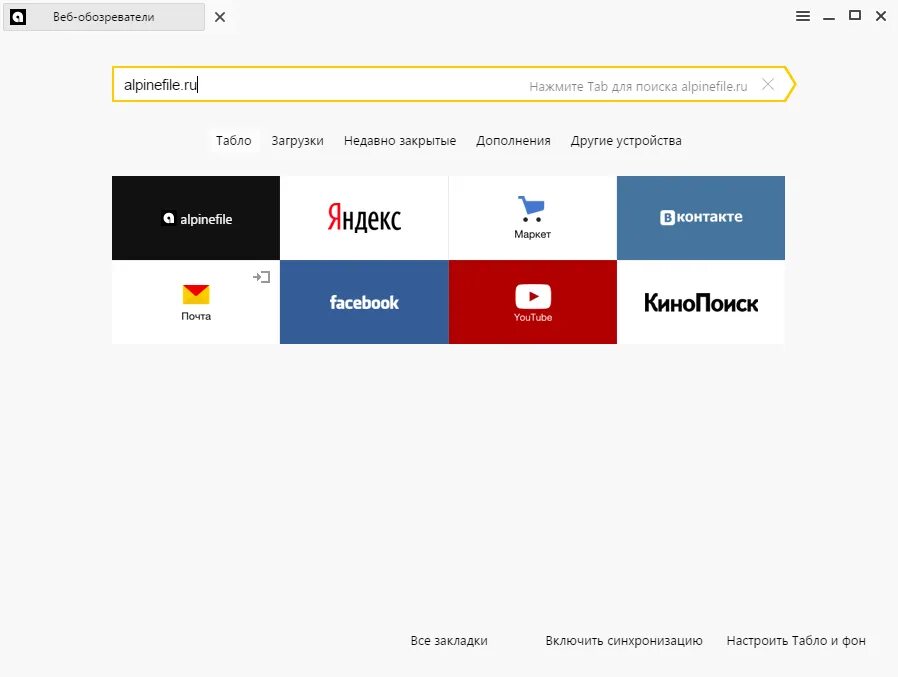Open the browser hamburger menu
This screenshot has height=677, width=898.
tap(803, 16)
